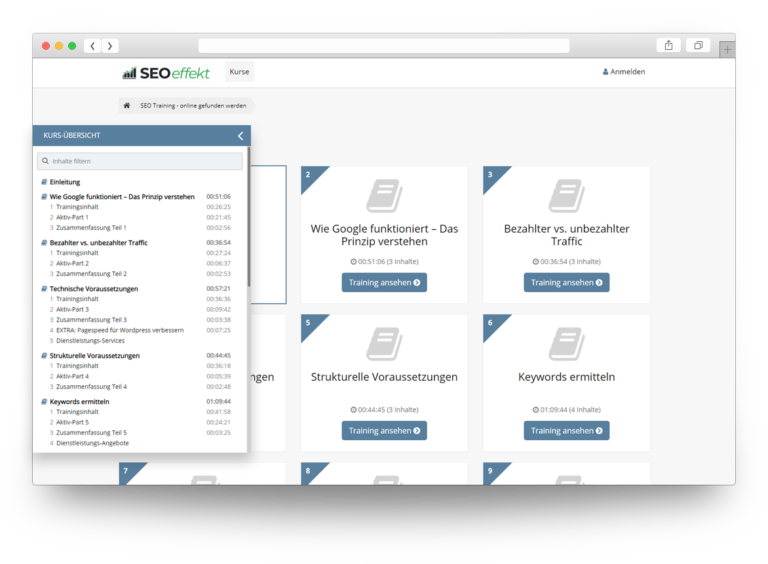Click 01:09:44 (4 Inhalte) duration text
Image resolution: width=768 pixels, height=564 pixels.
(566, 410)
